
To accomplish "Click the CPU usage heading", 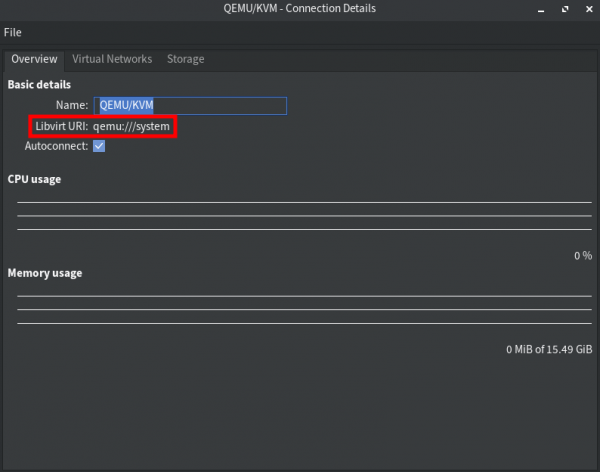I will 34,179.
